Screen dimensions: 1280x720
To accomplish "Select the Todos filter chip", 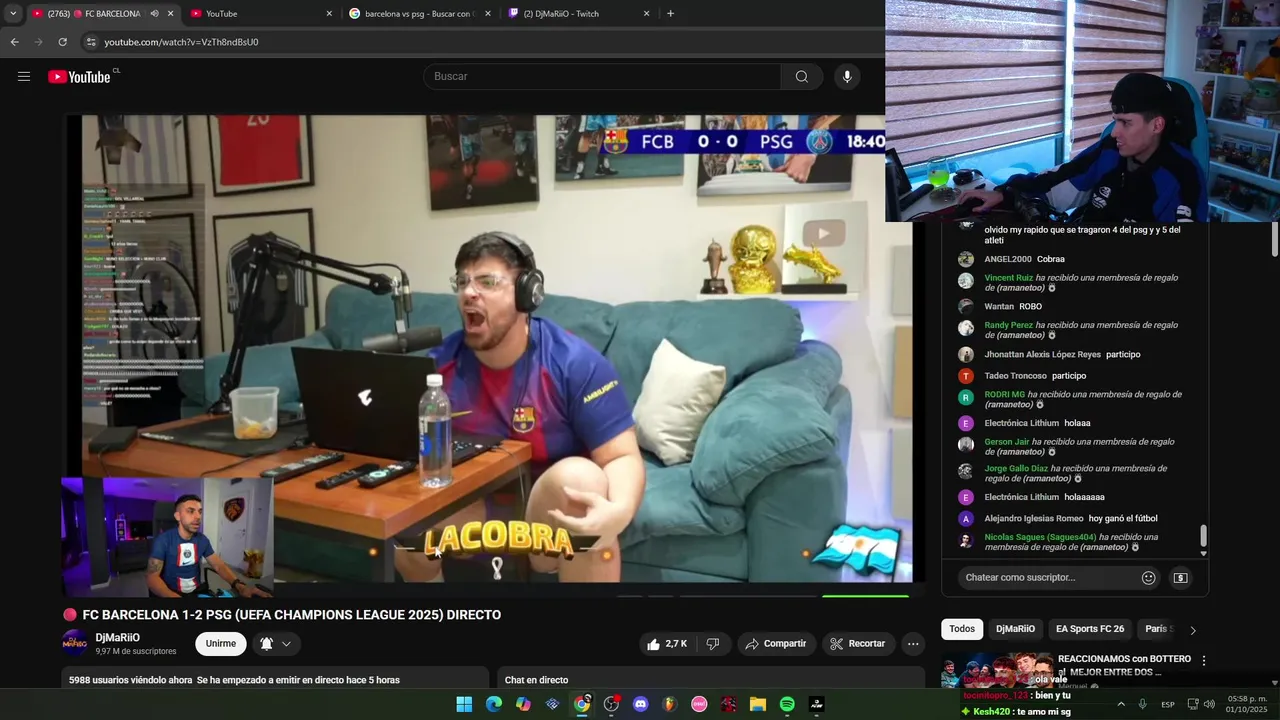I will [x=962, y=629].
